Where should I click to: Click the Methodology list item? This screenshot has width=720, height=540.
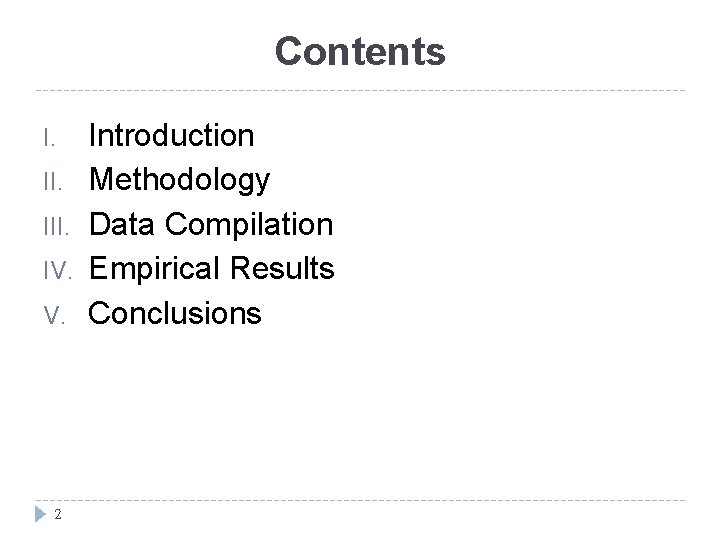(x=180, y=180)
